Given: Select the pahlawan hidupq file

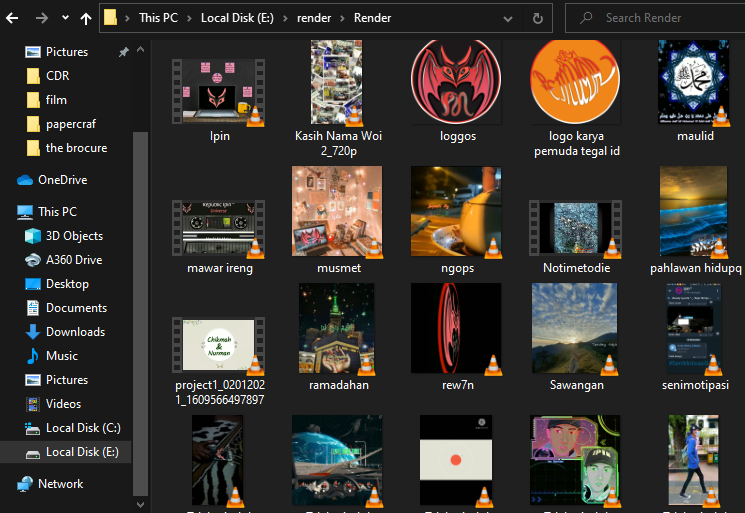Looking at the screenshot, I should pos(695,220).
